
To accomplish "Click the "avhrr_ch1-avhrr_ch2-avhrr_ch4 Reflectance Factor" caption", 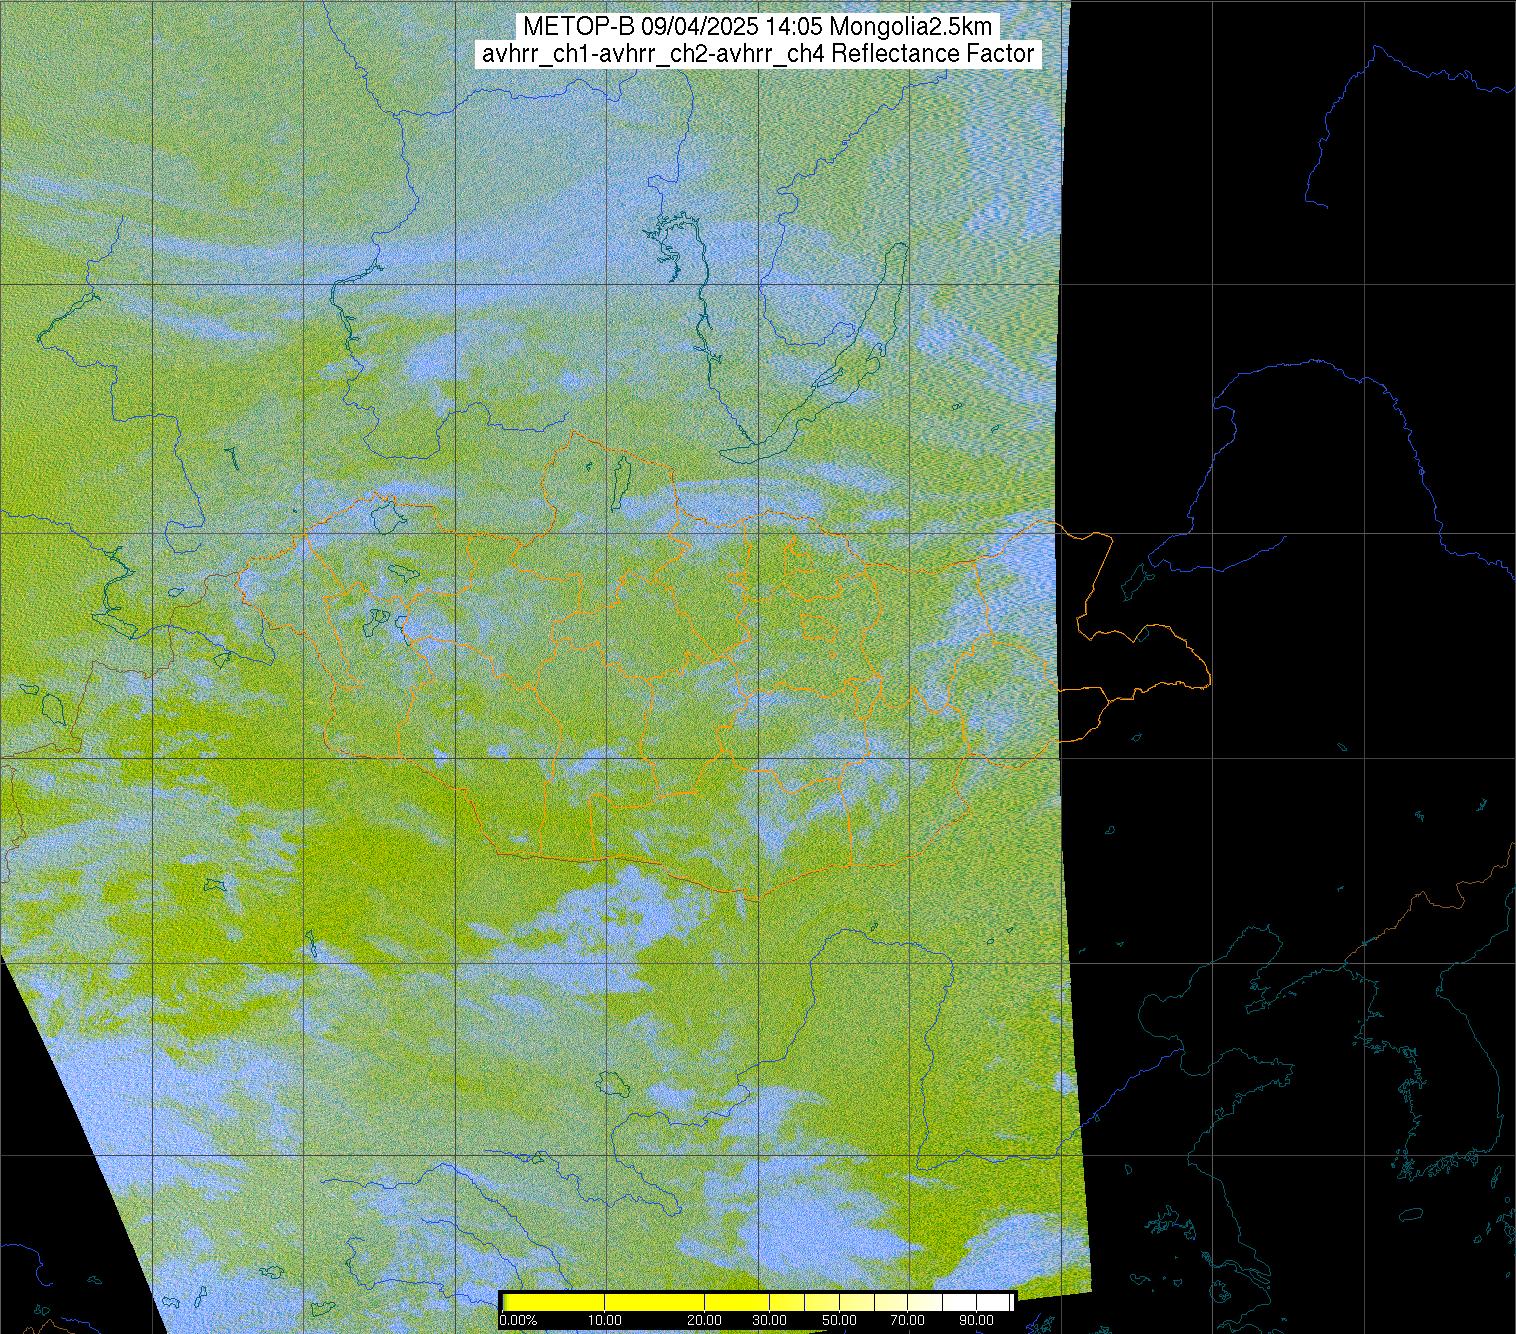I will click(757, 54).
